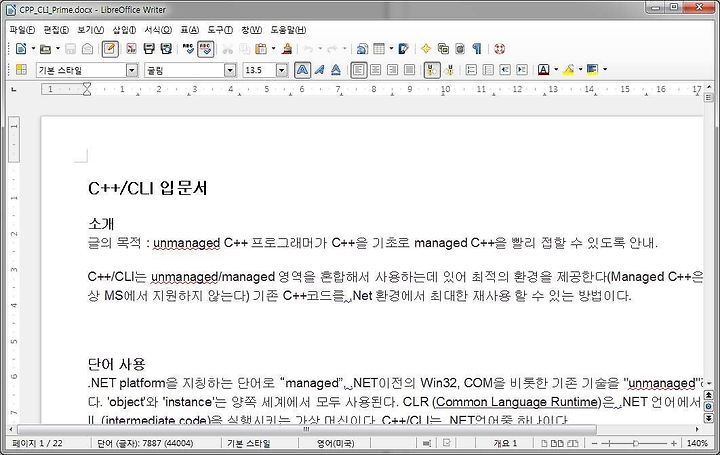Show Draw Functions
Image resolution: width=720 pixels, height=455 pixels.
[404, 49]
